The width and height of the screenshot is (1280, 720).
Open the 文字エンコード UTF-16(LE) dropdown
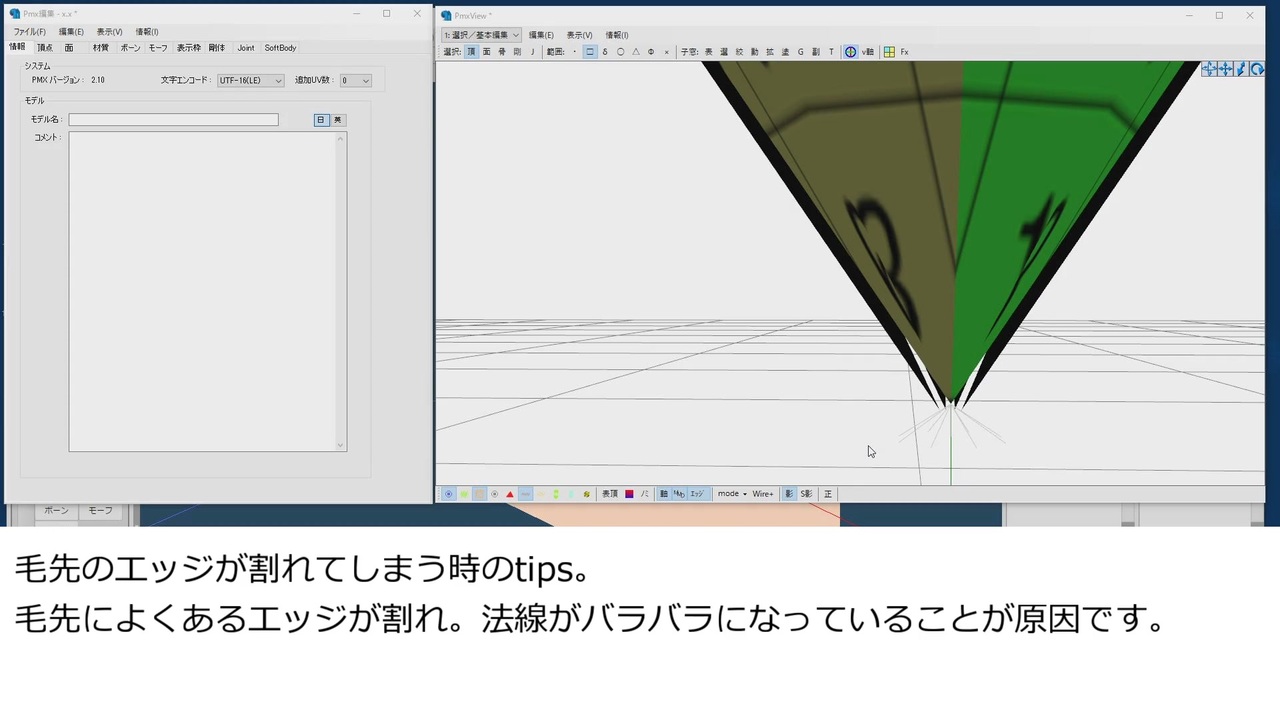click(251, 81)
